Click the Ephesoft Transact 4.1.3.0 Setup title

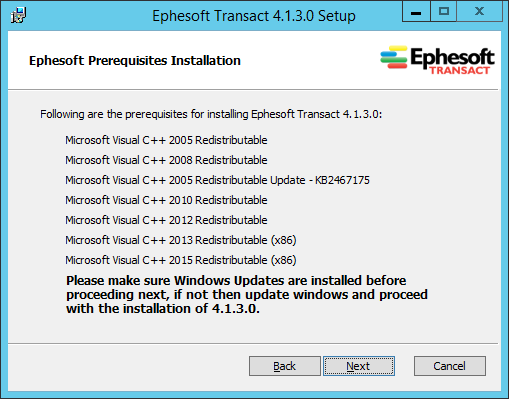(254, 16)
